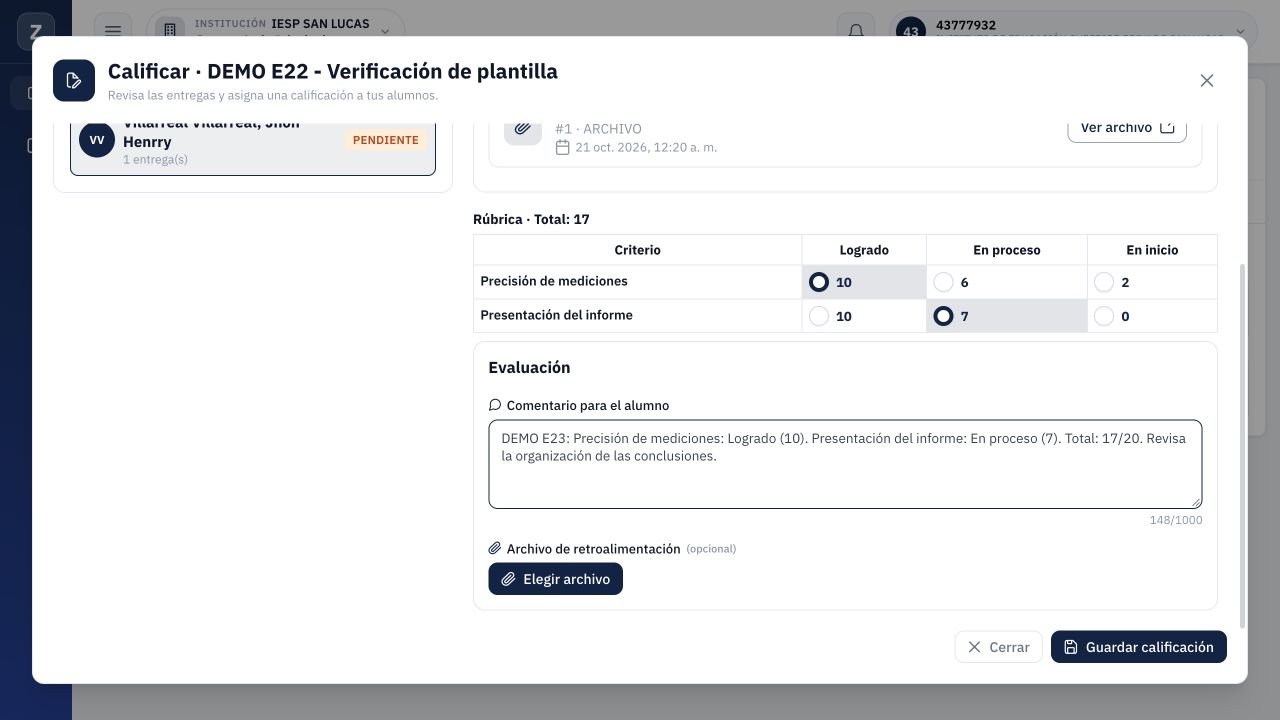The image size is (1280, 720).
Task: Select student Villarreal Villarreal, Jhon Henrry
Action: [253, 147]
